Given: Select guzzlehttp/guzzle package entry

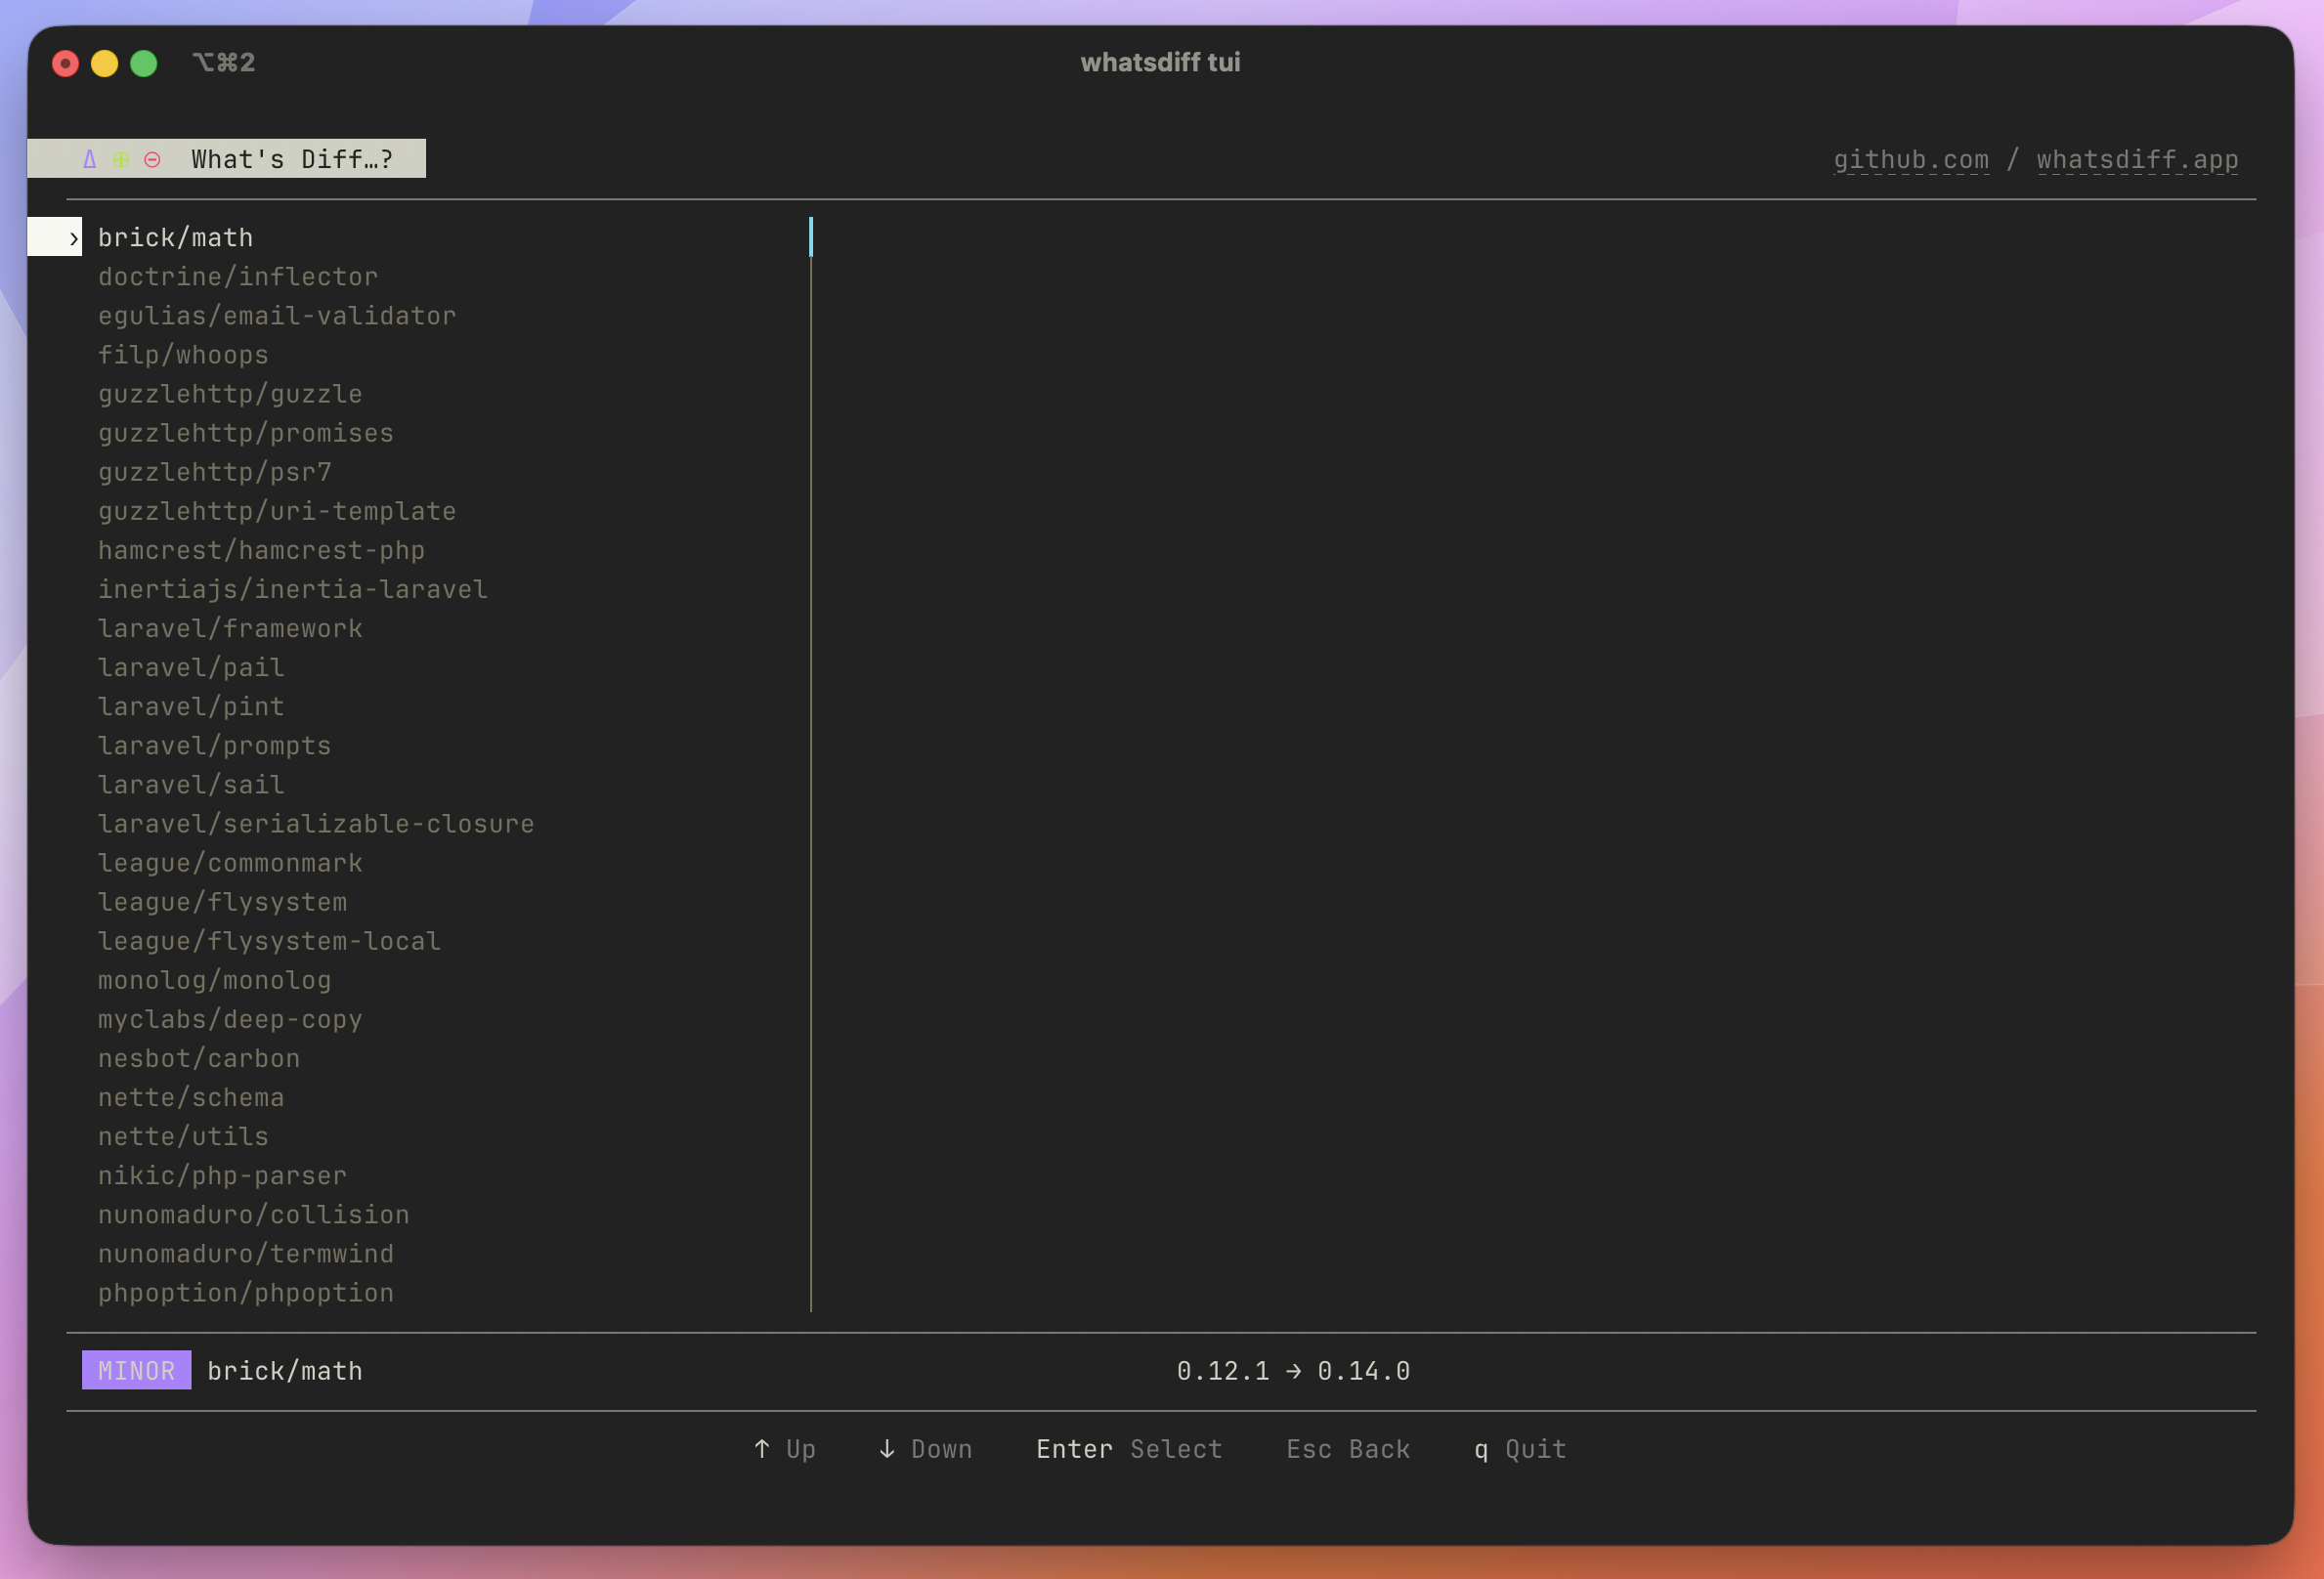Looking at the screenshot, I should 230,394.
